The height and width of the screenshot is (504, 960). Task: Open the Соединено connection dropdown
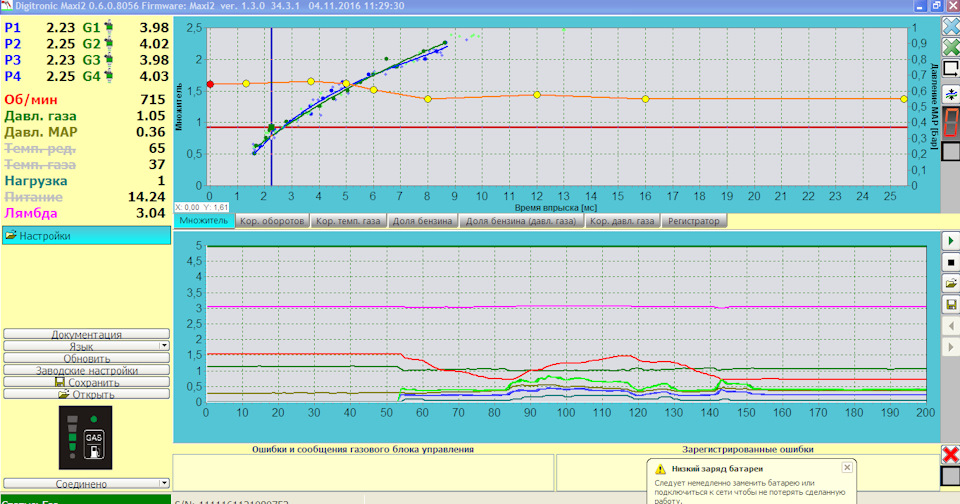[86, 483]
